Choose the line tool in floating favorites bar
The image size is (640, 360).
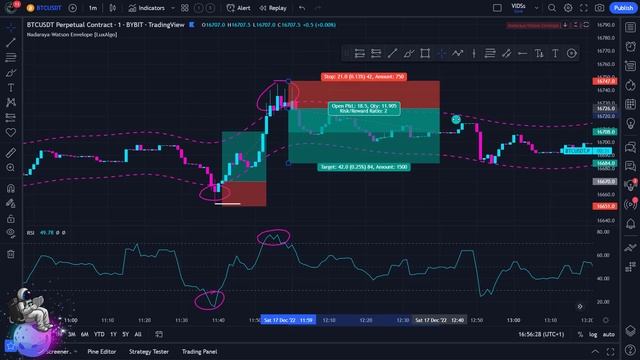pos(392,53)
